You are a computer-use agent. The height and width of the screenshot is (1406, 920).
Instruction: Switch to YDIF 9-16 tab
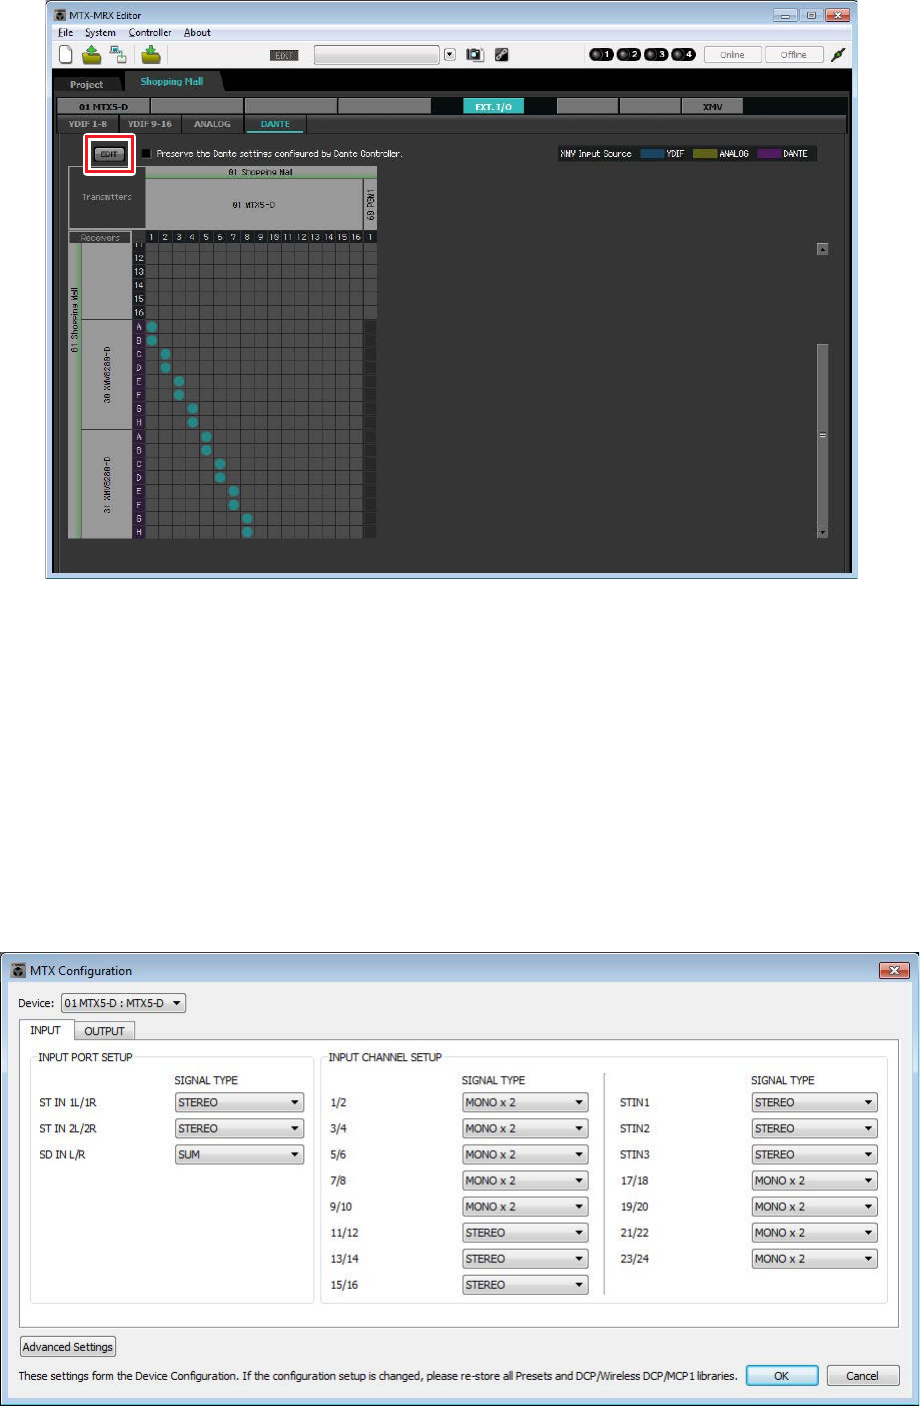tap(150, 124)
